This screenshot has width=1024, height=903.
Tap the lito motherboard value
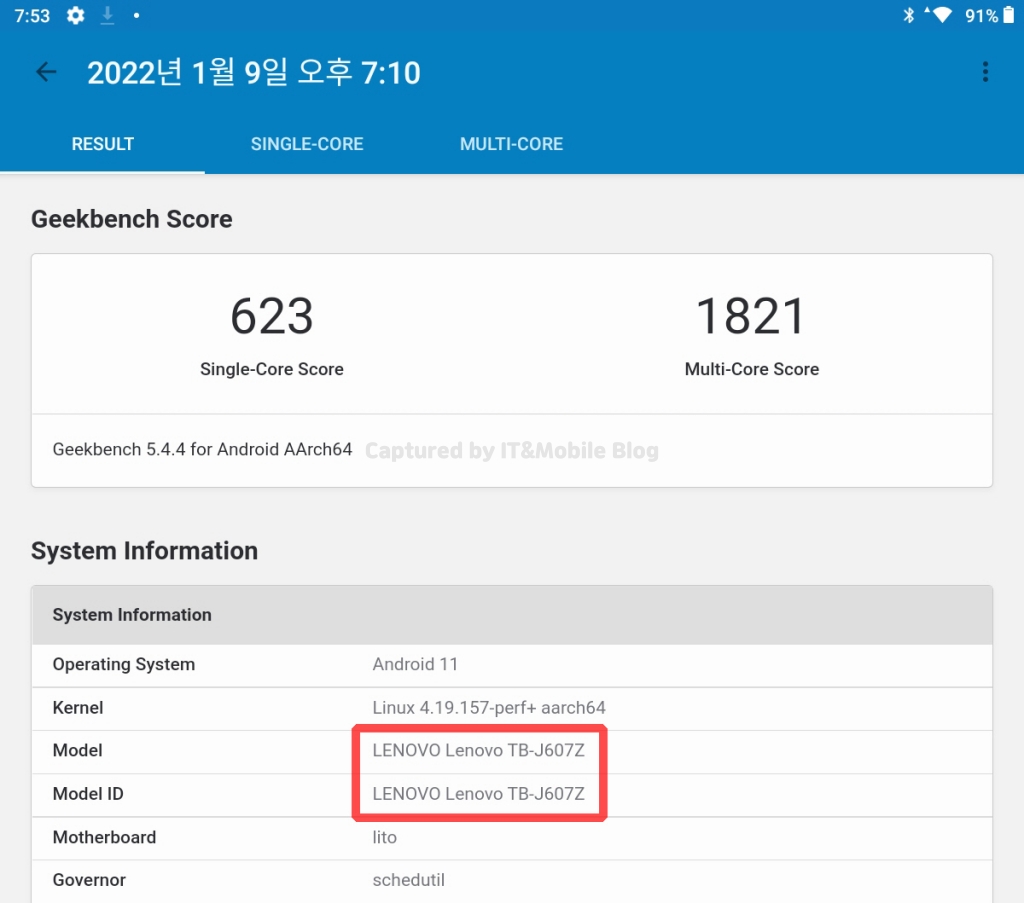point(385,837)
